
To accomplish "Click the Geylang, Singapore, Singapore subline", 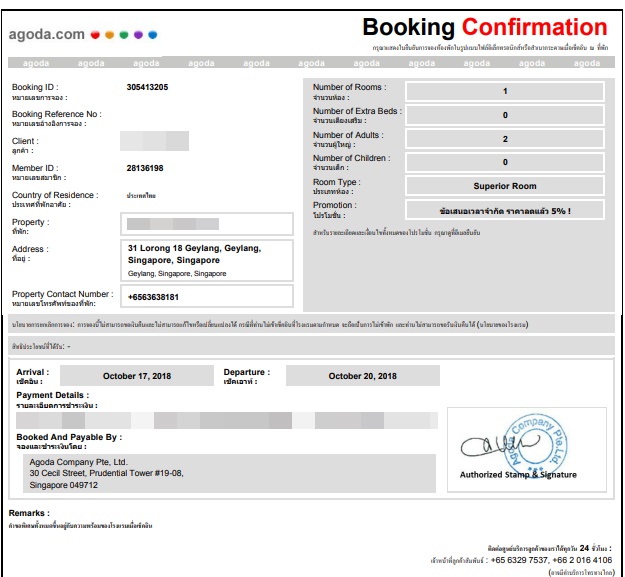I will click(x=177, y=274).
